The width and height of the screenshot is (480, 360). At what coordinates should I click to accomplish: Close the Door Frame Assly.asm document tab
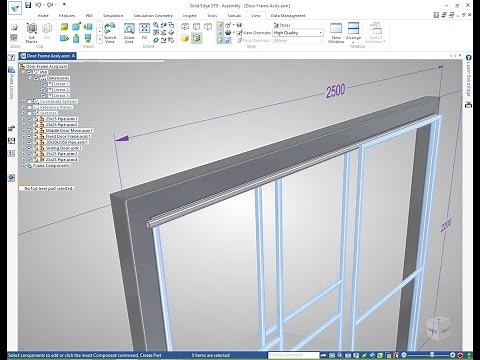pyautogui.click(x=73, y=56)
